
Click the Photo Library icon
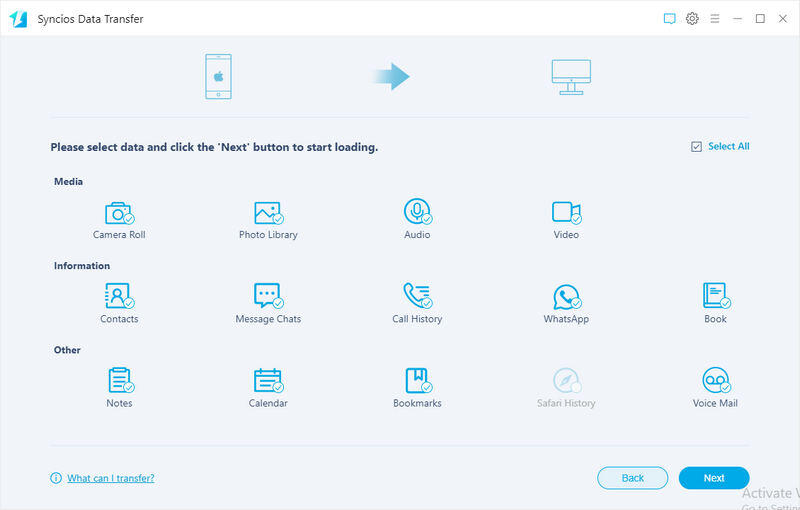click(267, 213)
